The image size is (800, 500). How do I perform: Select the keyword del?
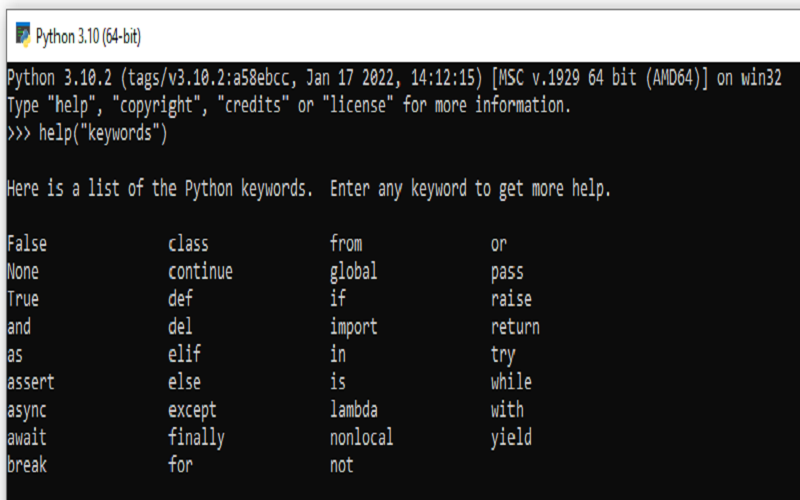[181, 327]
